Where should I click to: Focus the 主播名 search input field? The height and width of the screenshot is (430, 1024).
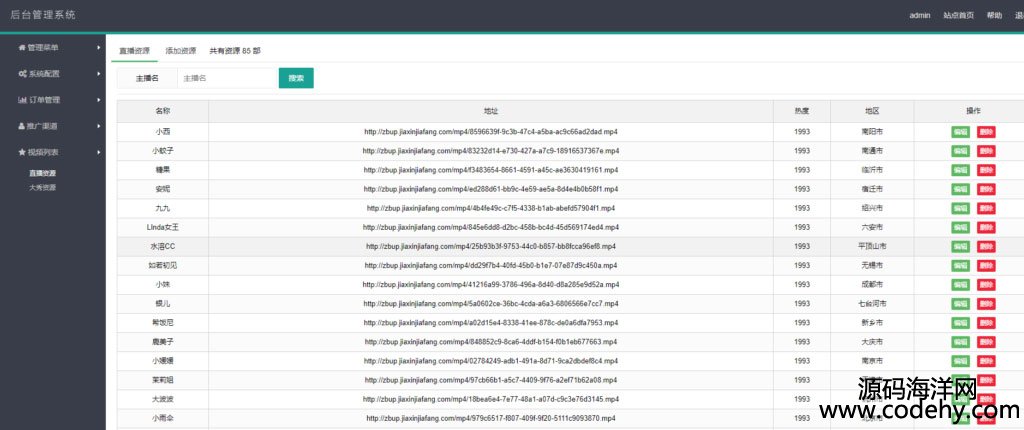tap(226, 78)
